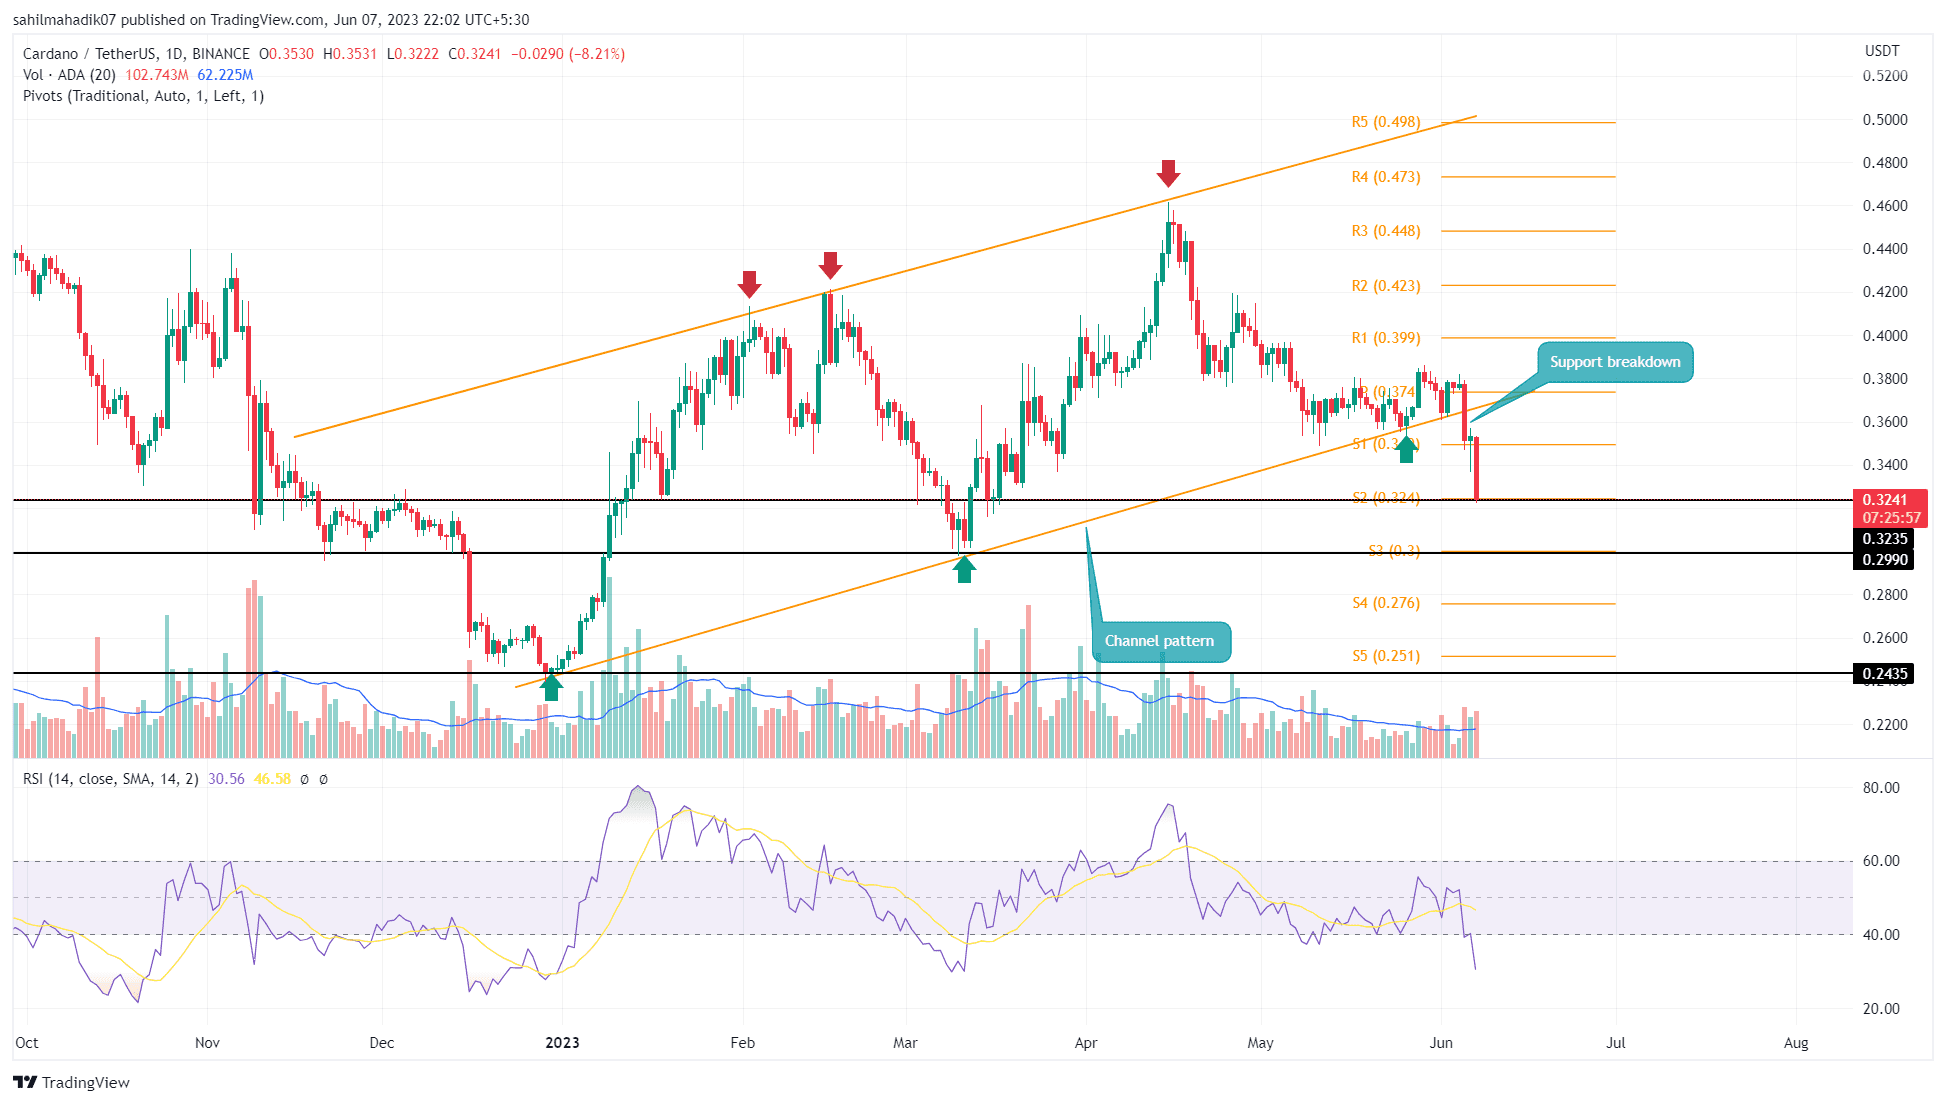Image resolution: width=1946 pixels, height=1104 pixels.
Task: Click the RSI axis label 80.00
Action: coord(1881,788)
